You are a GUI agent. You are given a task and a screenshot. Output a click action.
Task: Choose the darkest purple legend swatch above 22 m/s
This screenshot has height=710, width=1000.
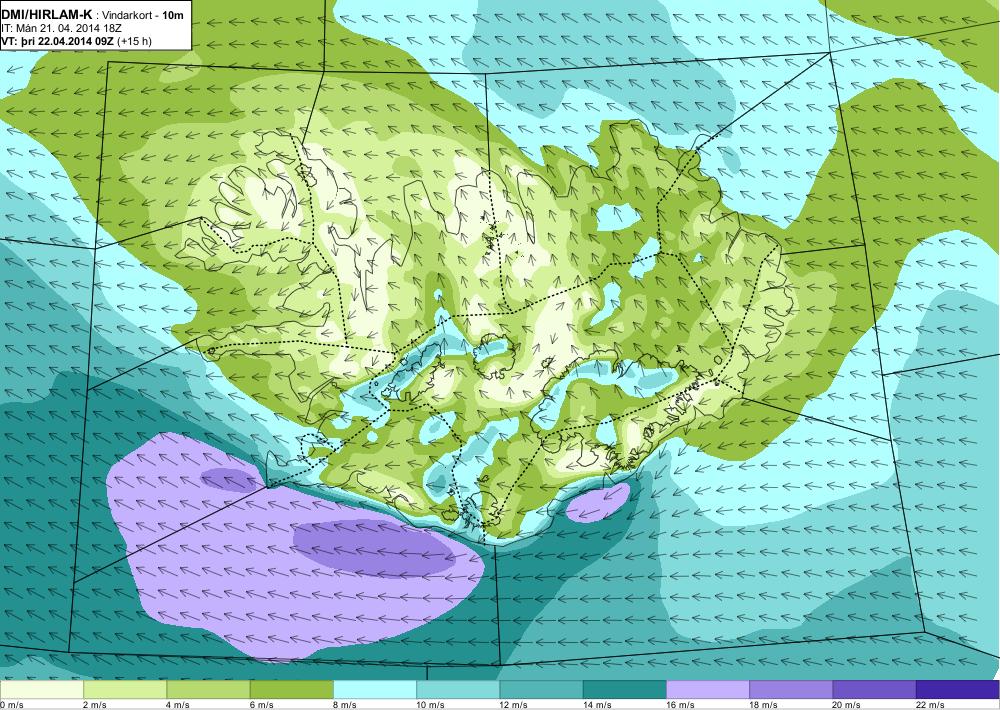pos(957,690)
